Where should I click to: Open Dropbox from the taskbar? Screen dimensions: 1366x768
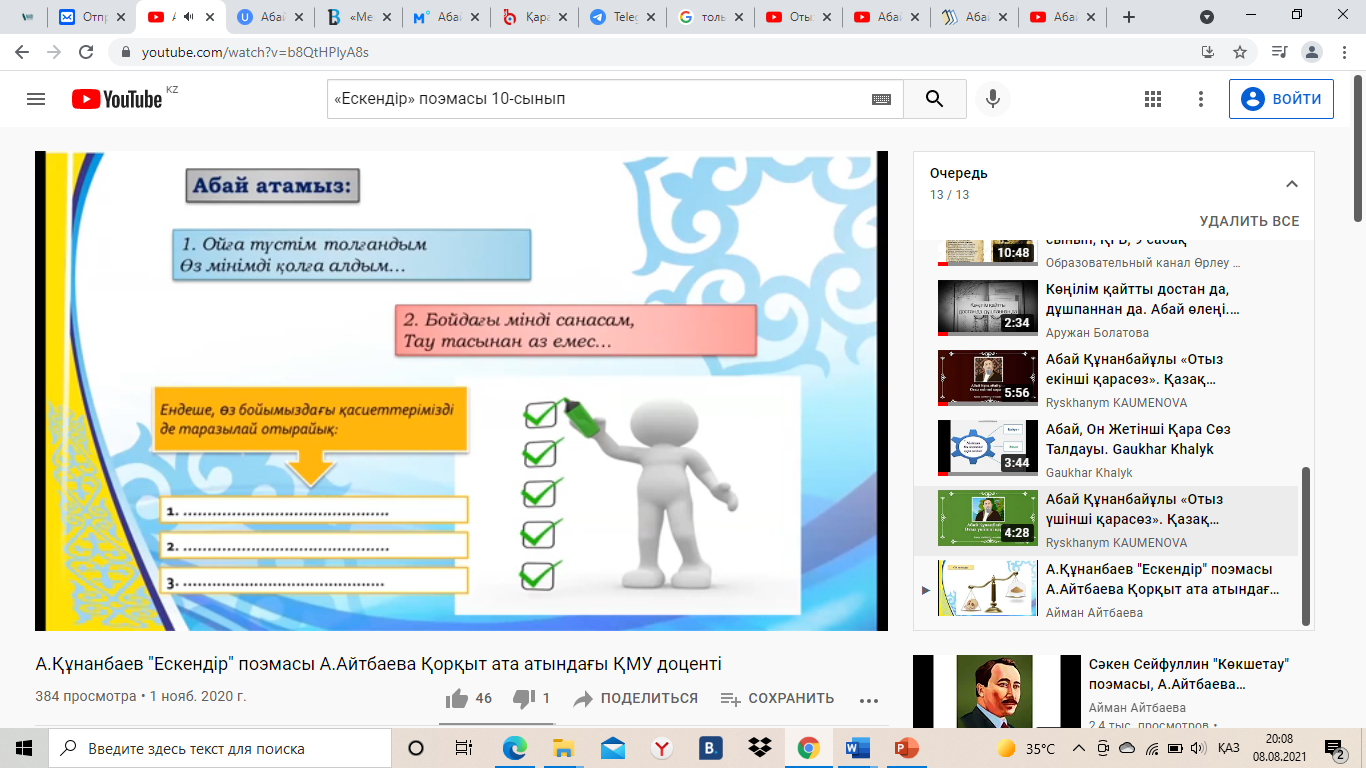[x=760, y=748]
